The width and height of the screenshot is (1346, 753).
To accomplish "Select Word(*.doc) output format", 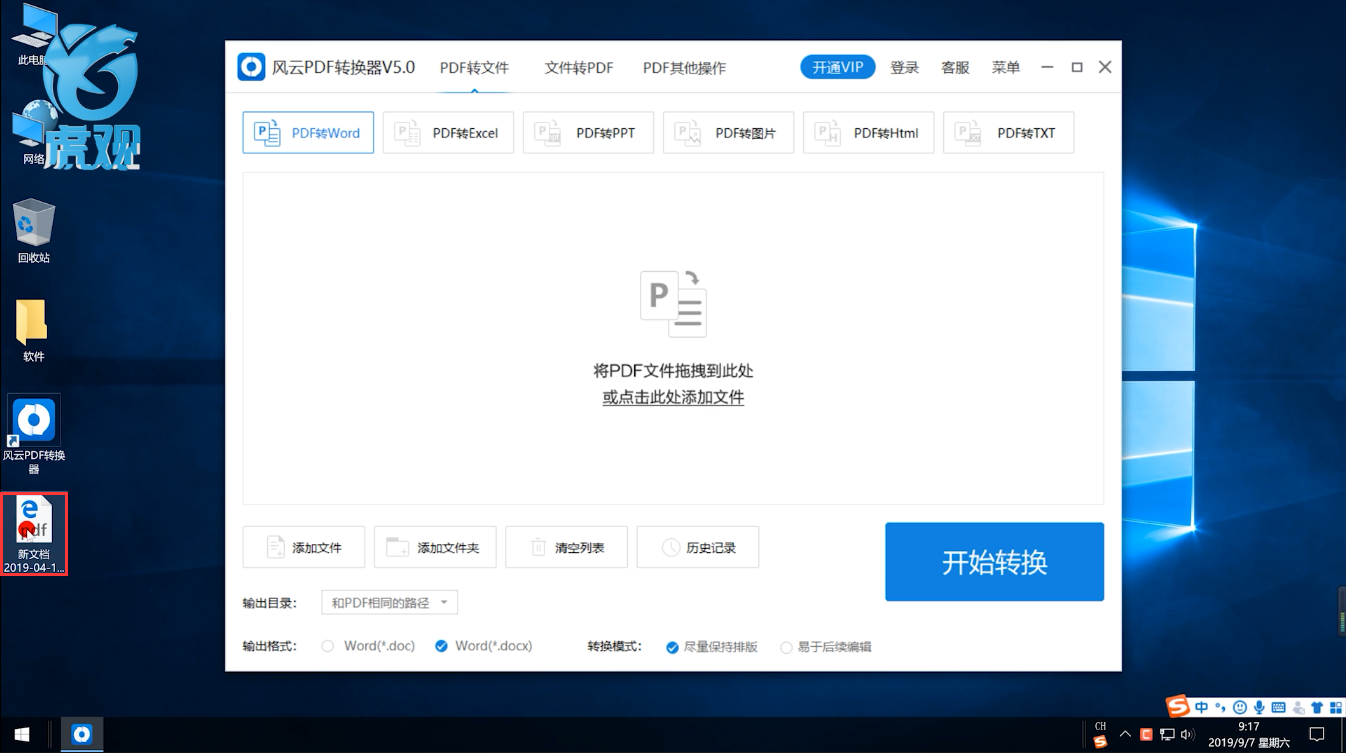I will [x=368, y=646].
